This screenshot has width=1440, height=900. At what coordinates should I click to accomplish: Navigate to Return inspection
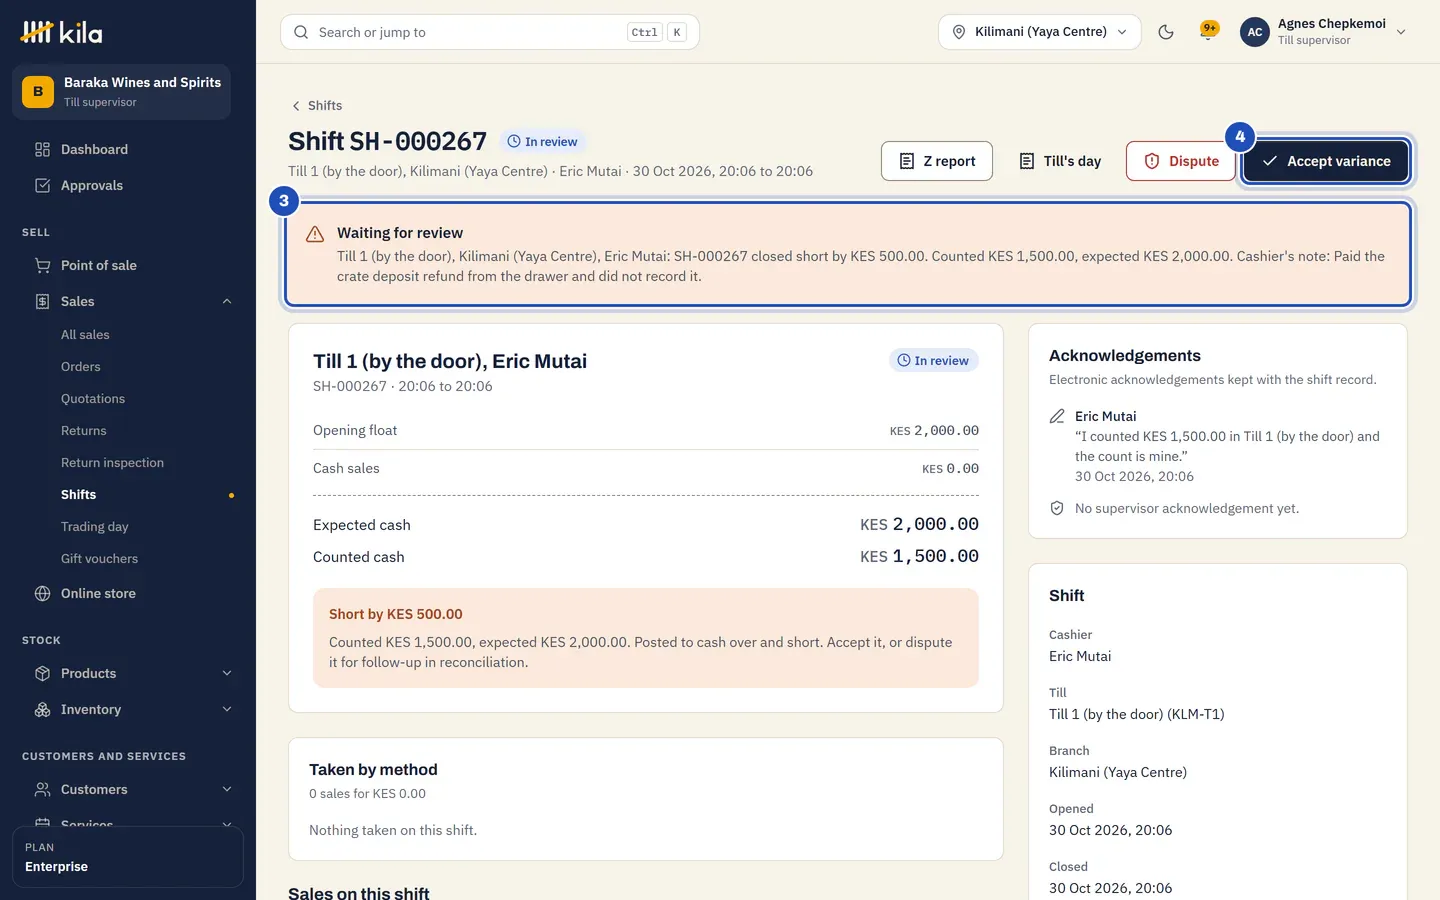click(112, 463)
